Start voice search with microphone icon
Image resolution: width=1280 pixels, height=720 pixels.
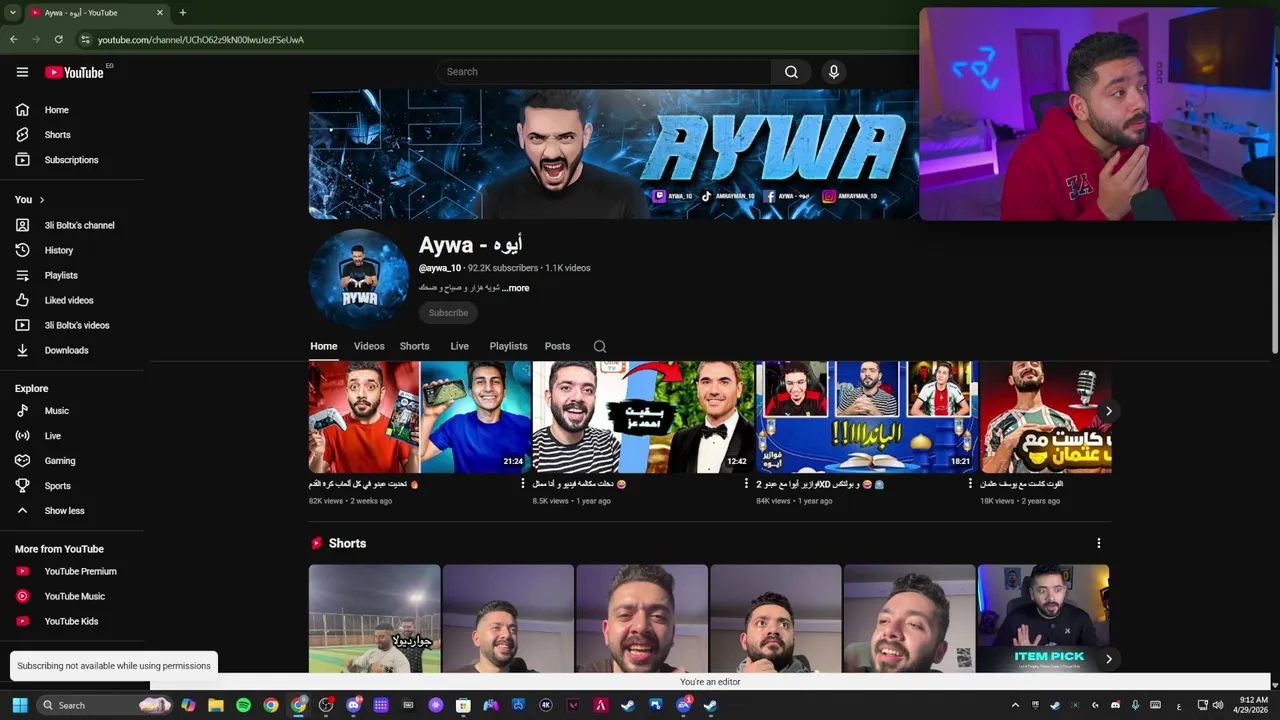[833, 72]
